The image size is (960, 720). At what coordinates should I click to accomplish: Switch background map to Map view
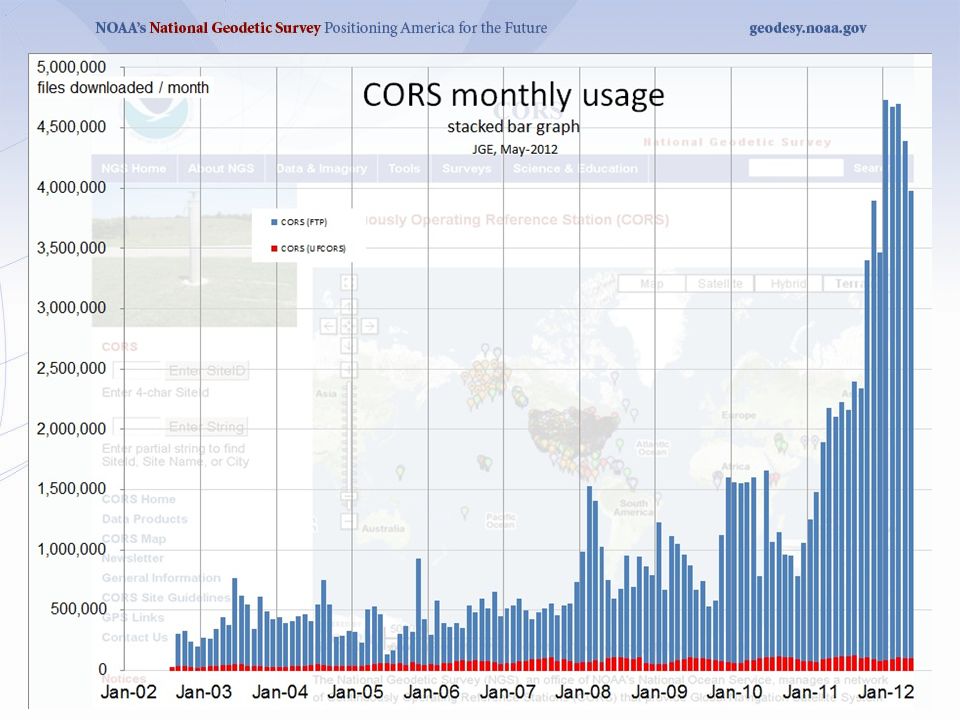(x=651, y=283)
